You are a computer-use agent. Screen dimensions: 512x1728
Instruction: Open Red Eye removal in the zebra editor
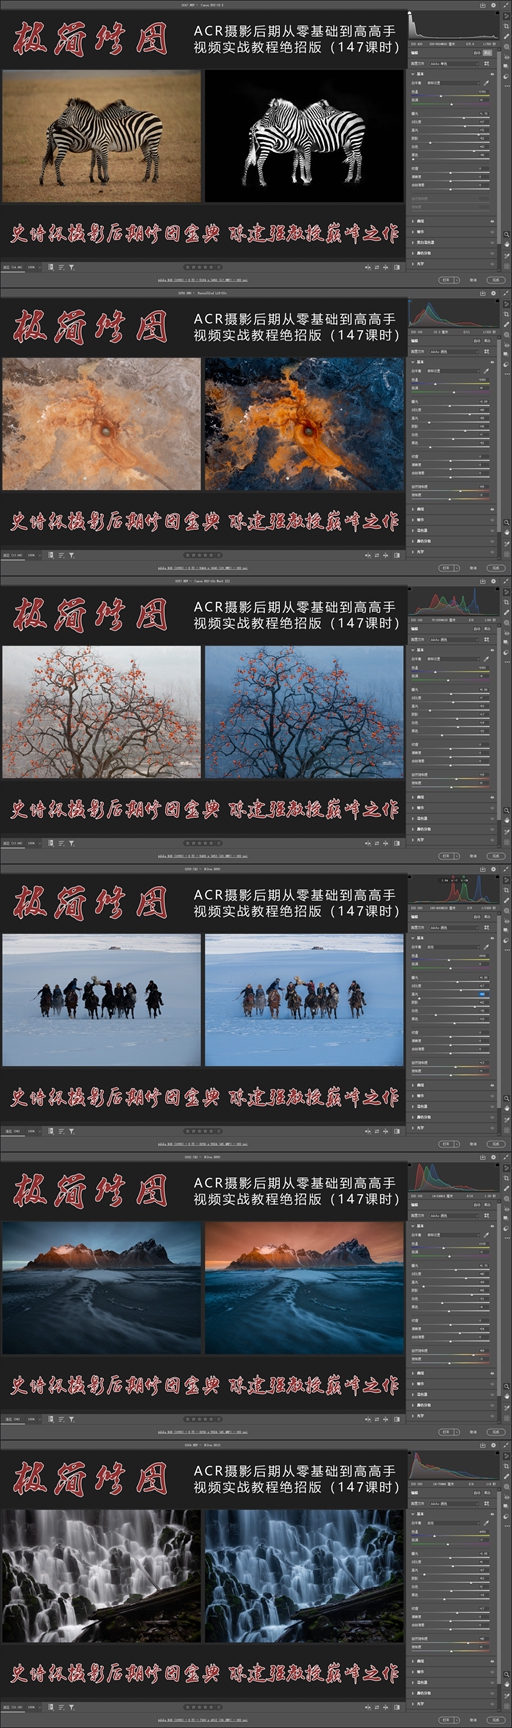(506, 57)
